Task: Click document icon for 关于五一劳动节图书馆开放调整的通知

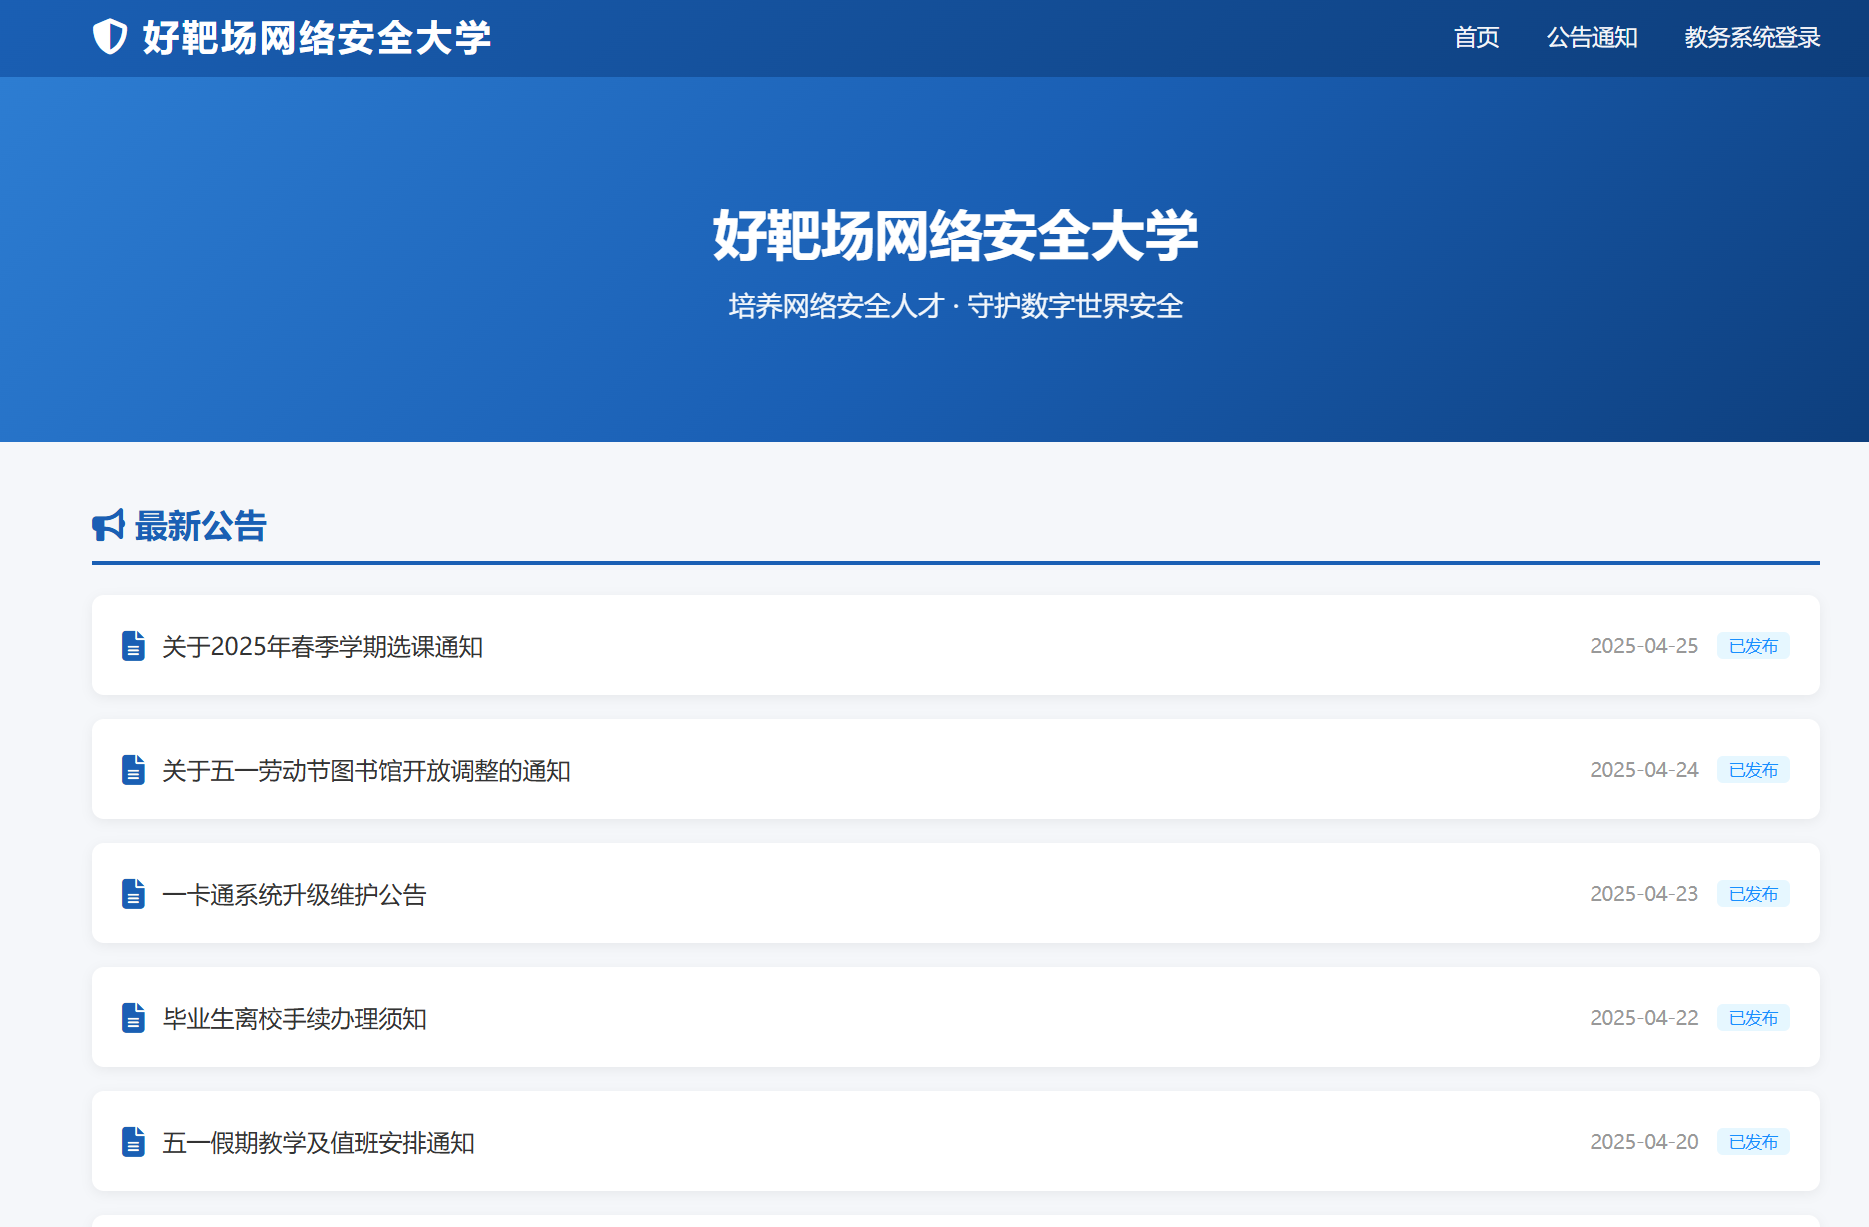Action: coord(133,770)
